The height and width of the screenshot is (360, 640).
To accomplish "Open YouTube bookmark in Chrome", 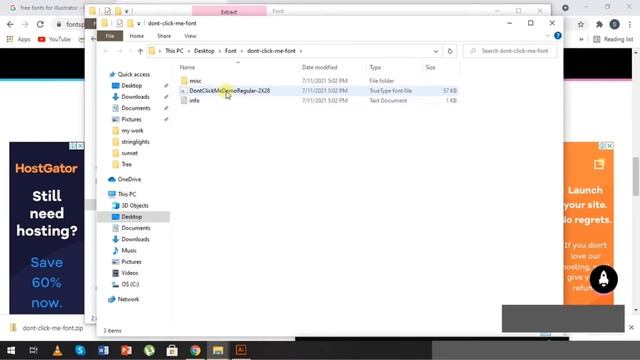I will tap(55, 39).
